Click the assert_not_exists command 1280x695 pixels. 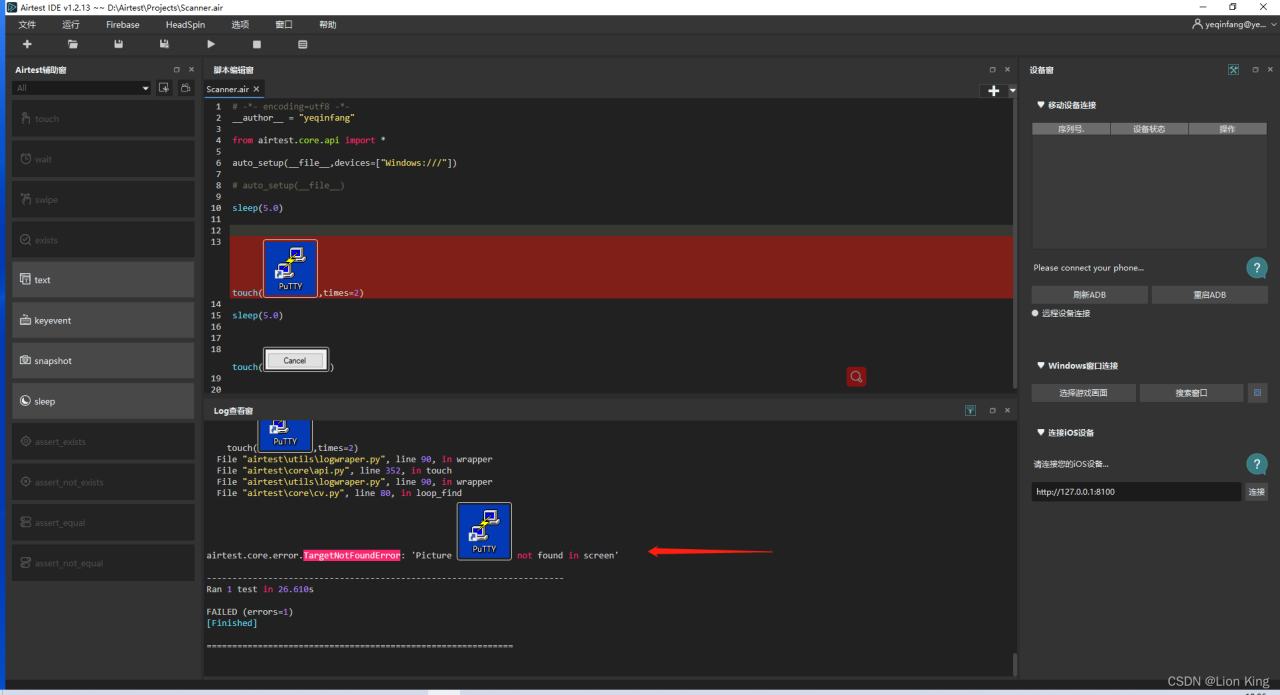103,482
